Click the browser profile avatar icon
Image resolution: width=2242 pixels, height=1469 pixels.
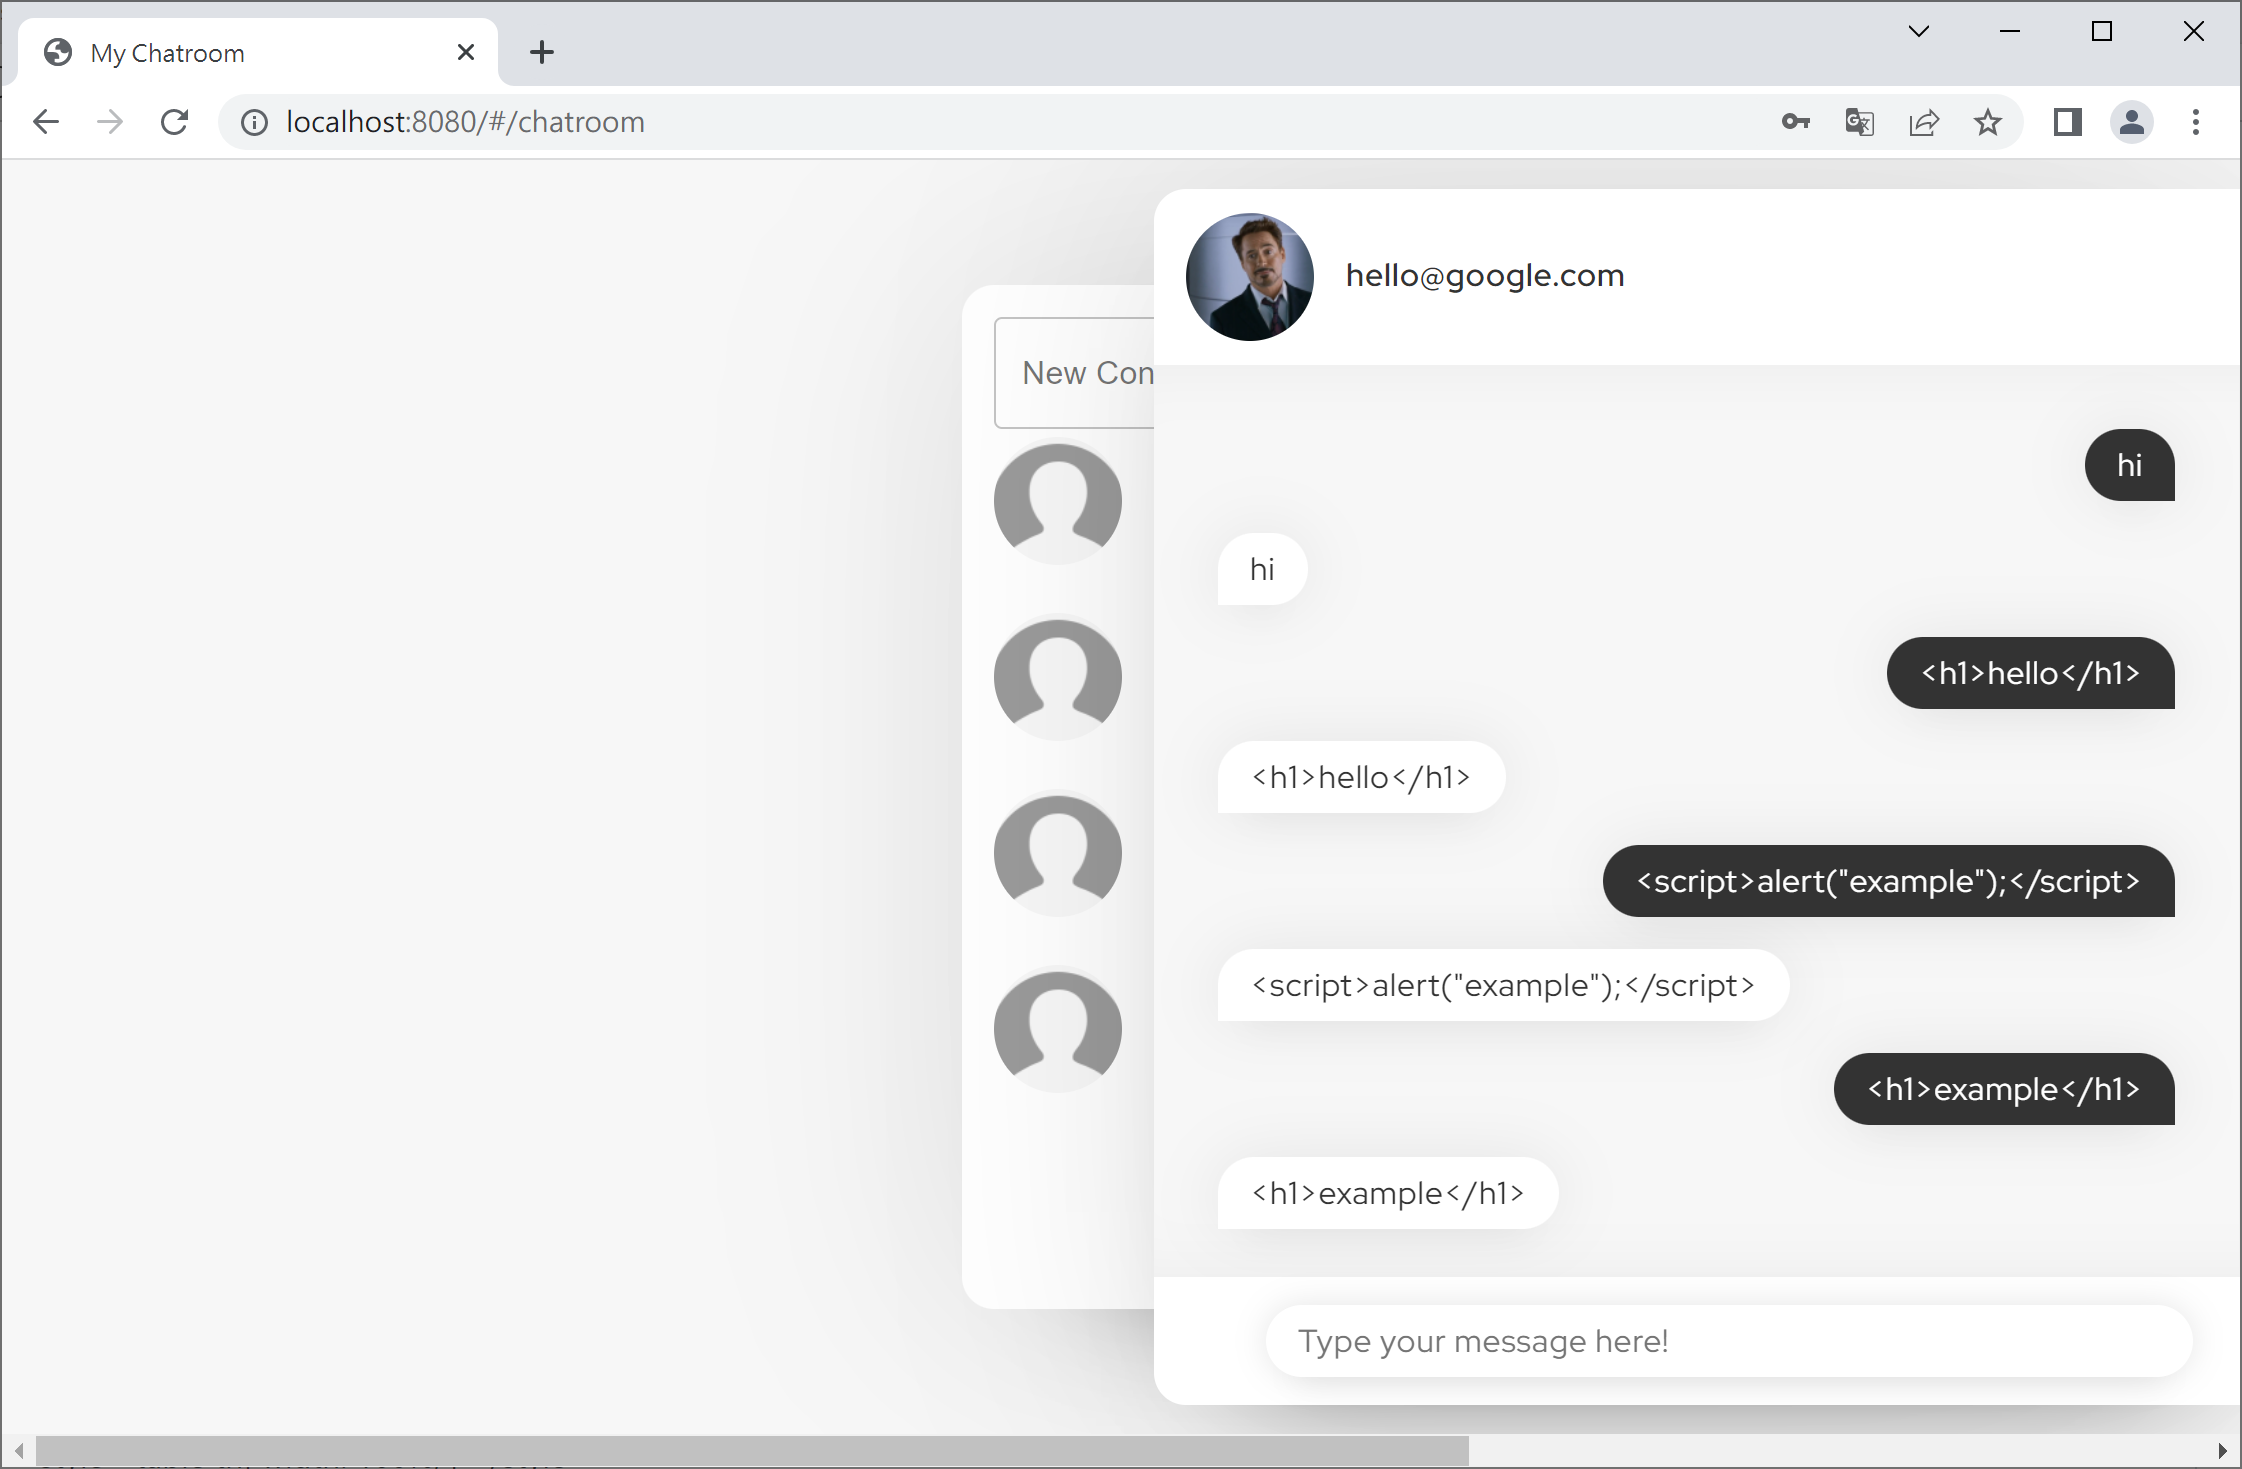[x=2131, y=121]
